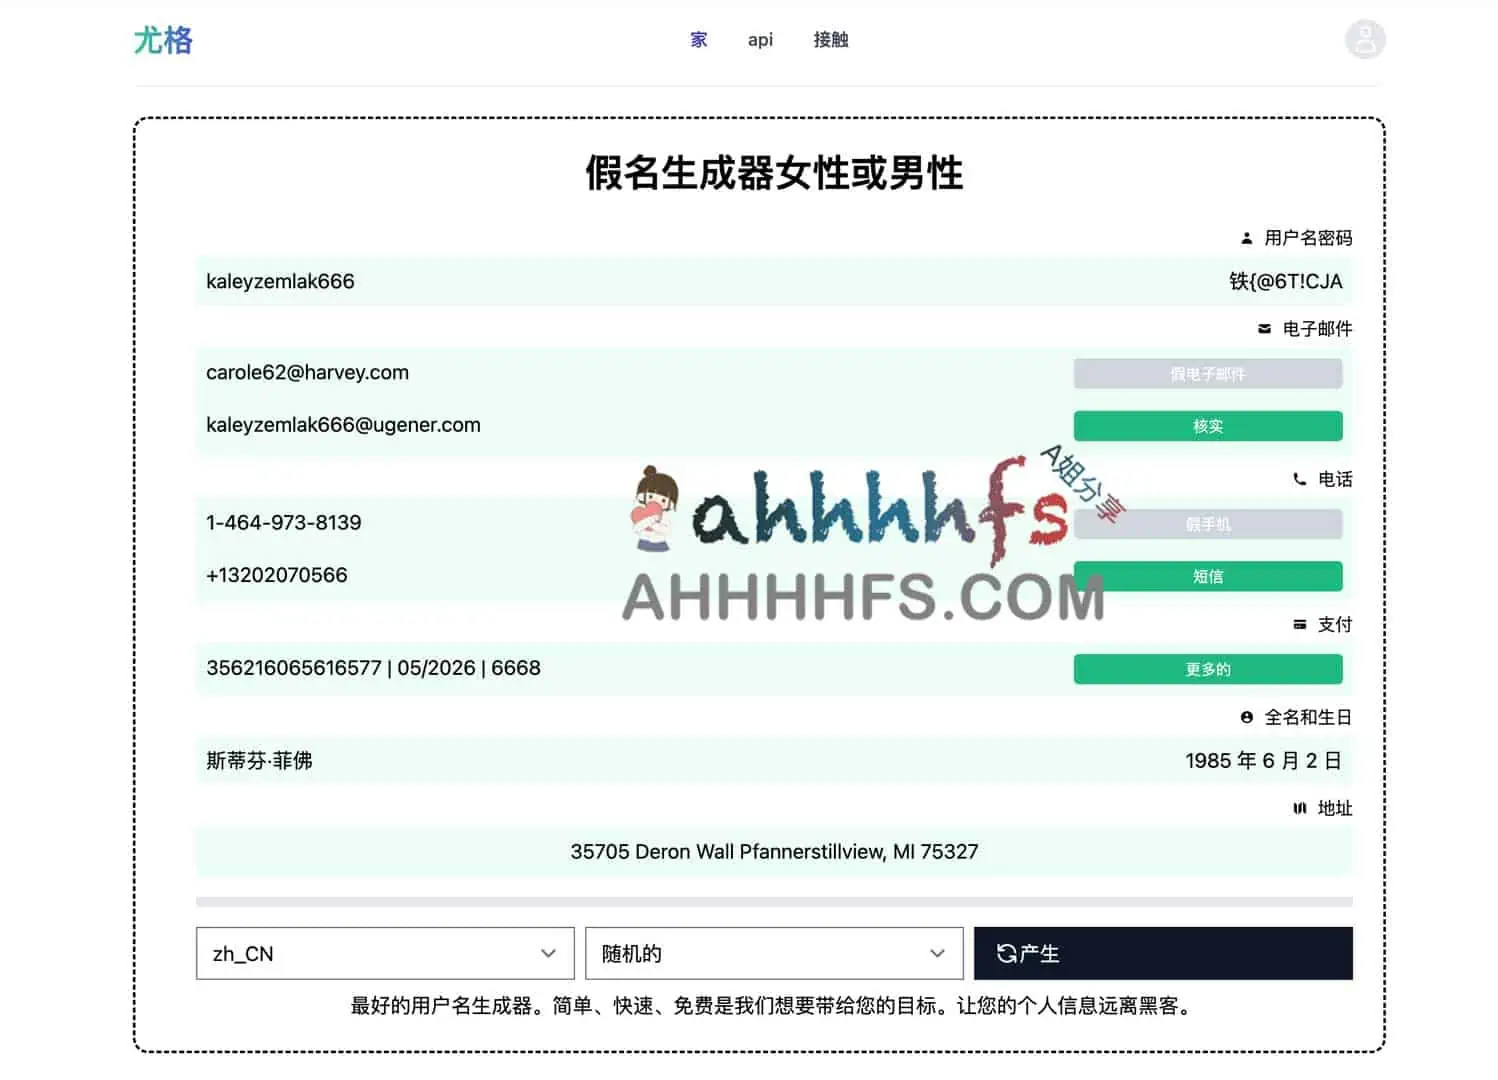Viewport: 1498px width, 1080px height.
Task: Click the 更多的 payment button
Action: (1207, 668)
